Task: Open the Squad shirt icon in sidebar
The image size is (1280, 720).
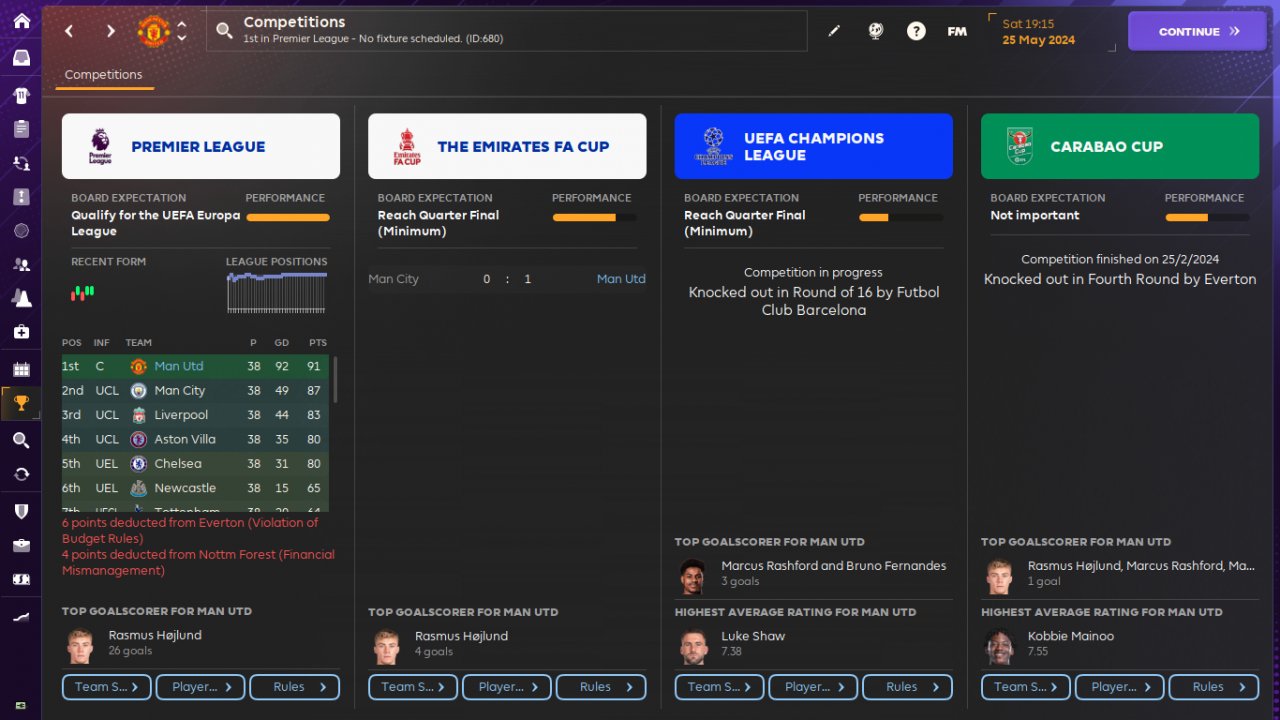Action: click(x=21, y=95)
